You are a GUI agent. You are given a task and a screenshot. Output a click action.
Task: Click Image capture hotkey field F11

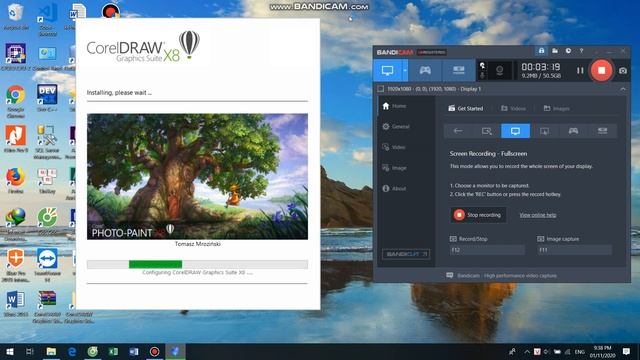pos(575,250)
